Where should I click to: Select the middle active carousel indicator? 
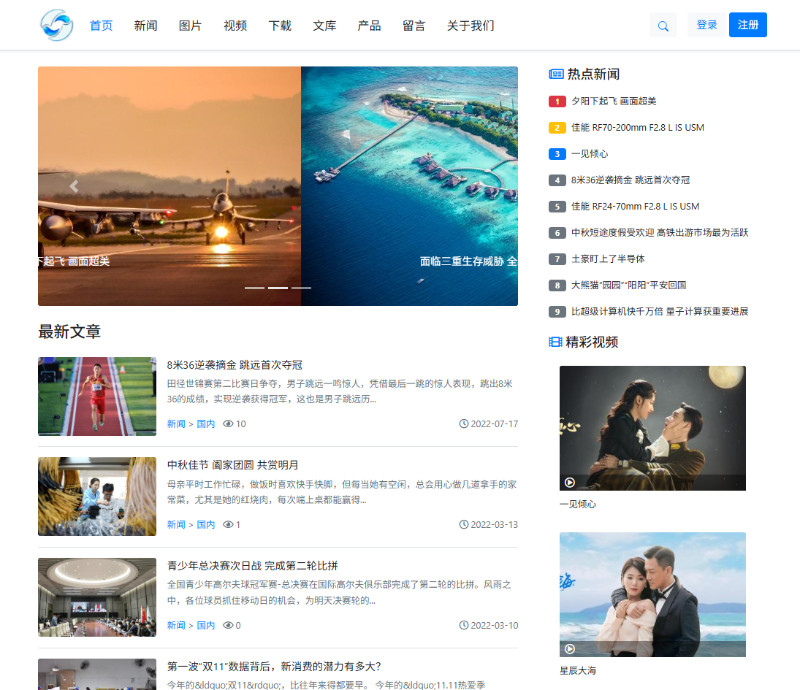278,288
